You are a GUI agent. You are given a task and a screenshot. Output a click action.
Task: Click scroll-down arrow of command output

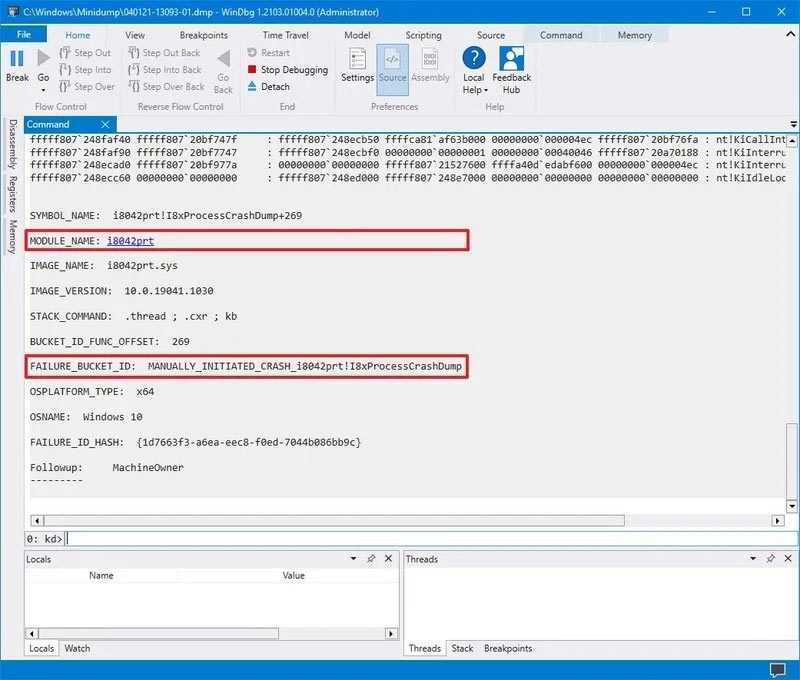[792, 506]
